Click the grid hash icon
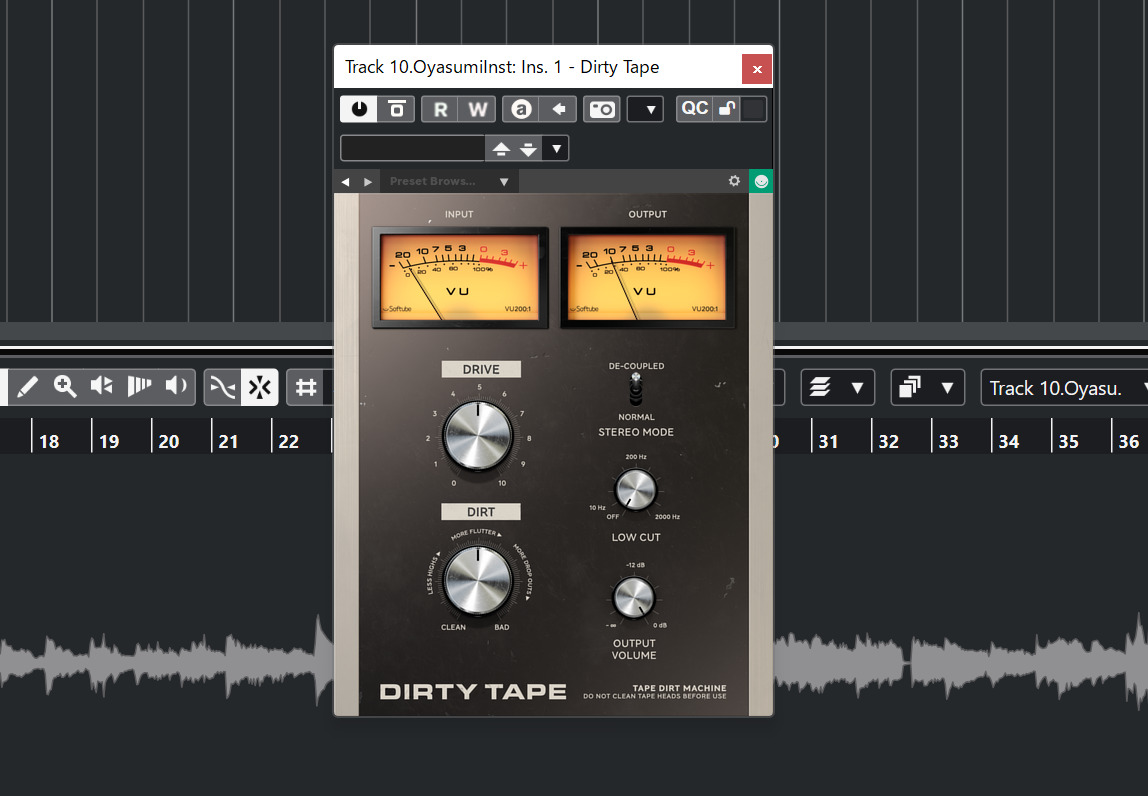 click(306, 387)
